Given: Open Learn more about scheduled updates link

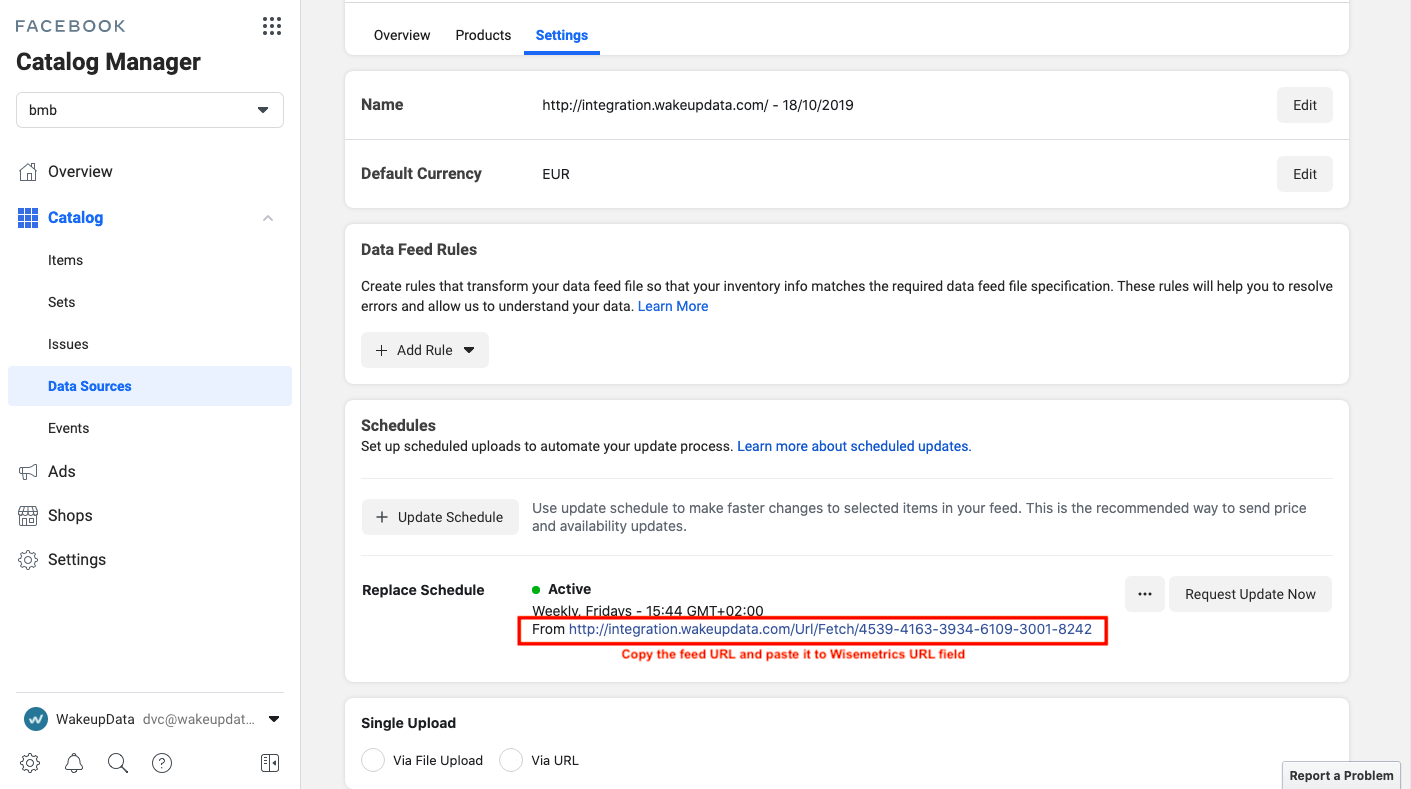Looking at the screenshot, I should (854, 446).
